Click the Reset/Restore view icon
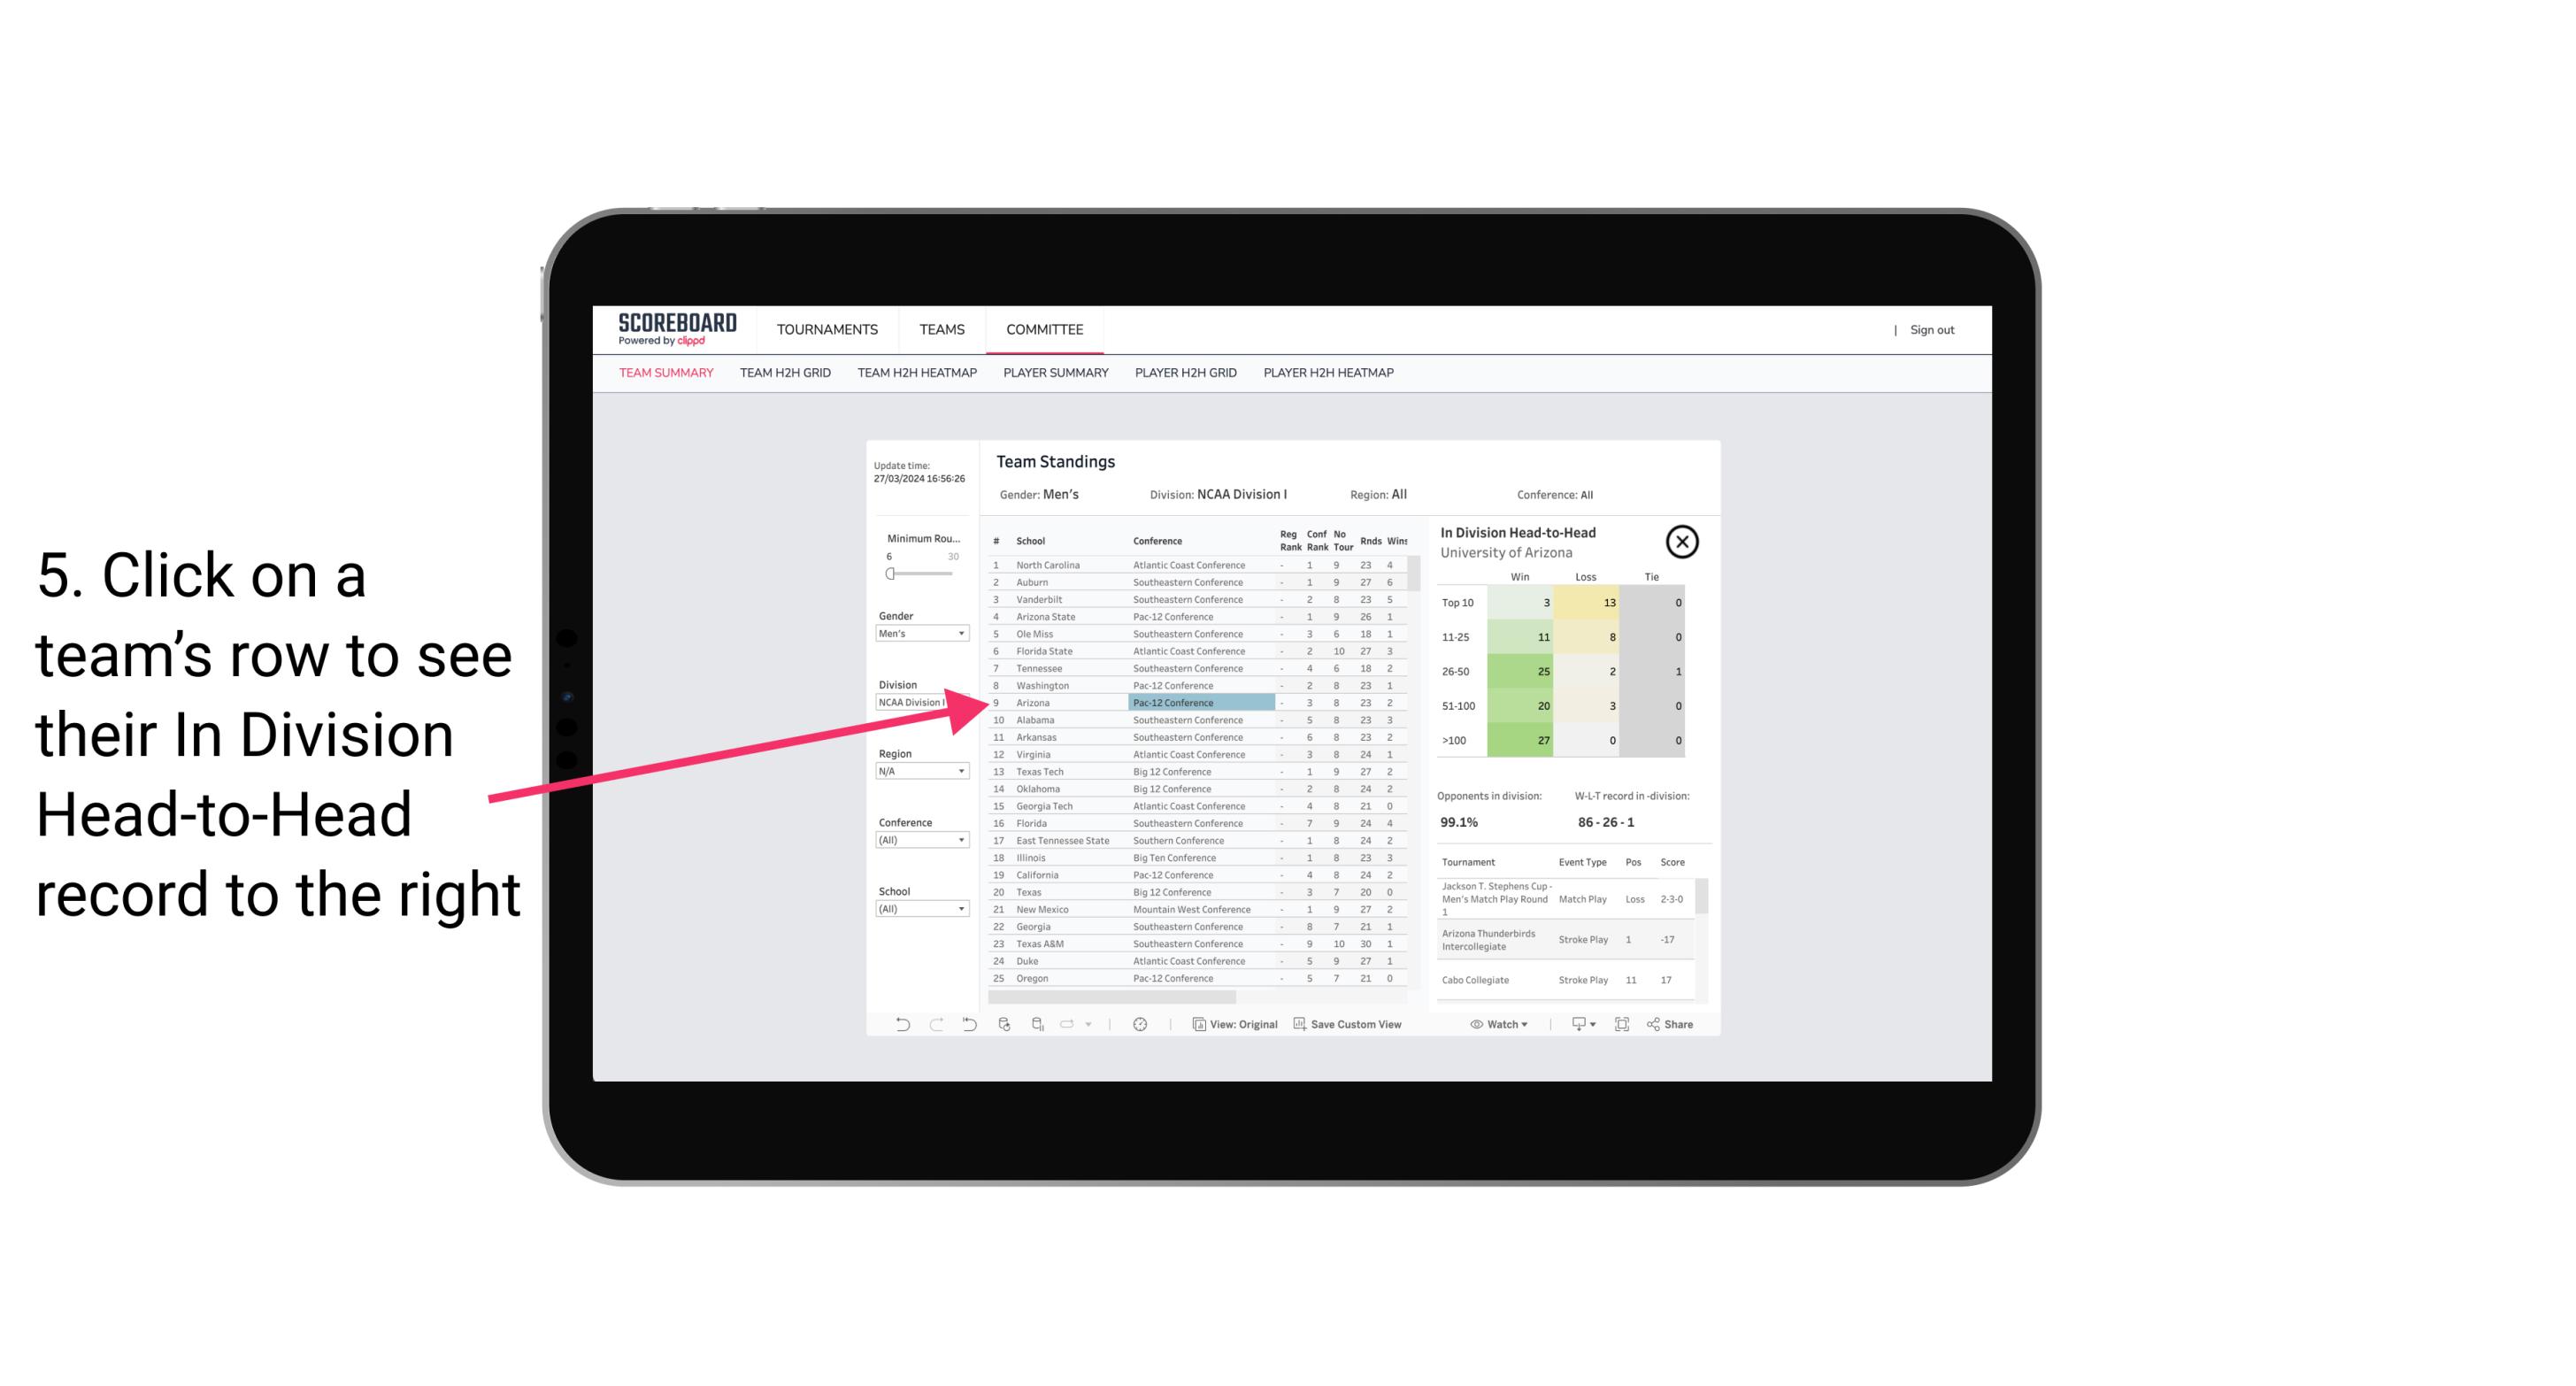 969,1024
